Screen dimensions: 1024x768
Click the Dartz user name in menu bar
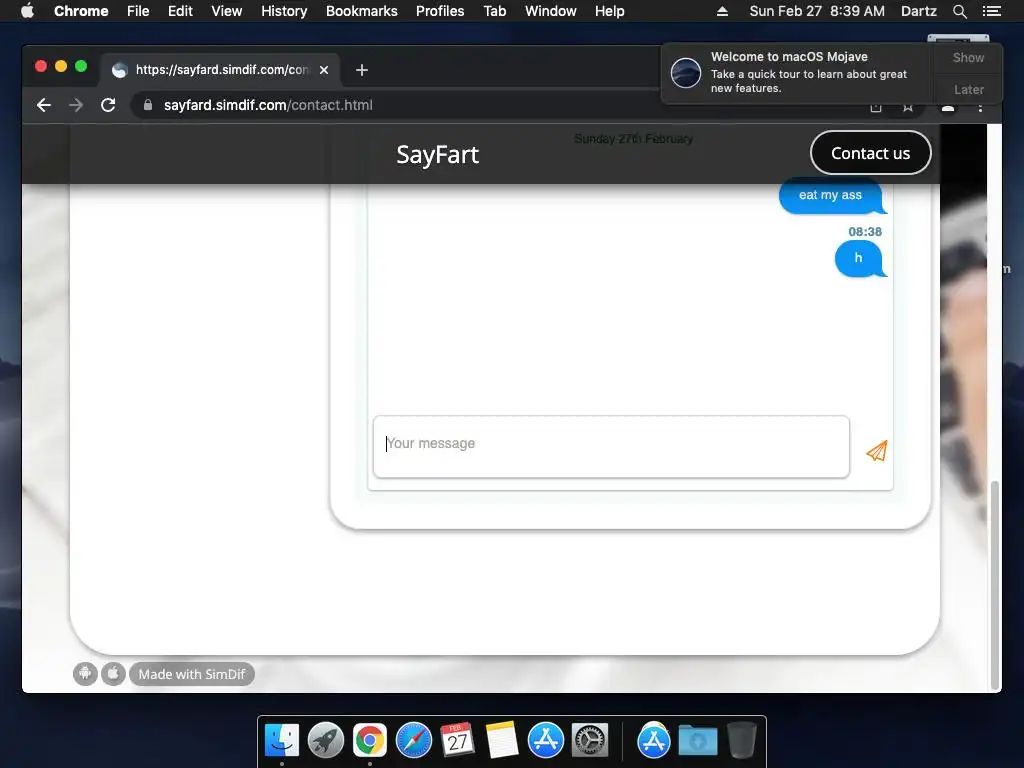pos(918,11)
